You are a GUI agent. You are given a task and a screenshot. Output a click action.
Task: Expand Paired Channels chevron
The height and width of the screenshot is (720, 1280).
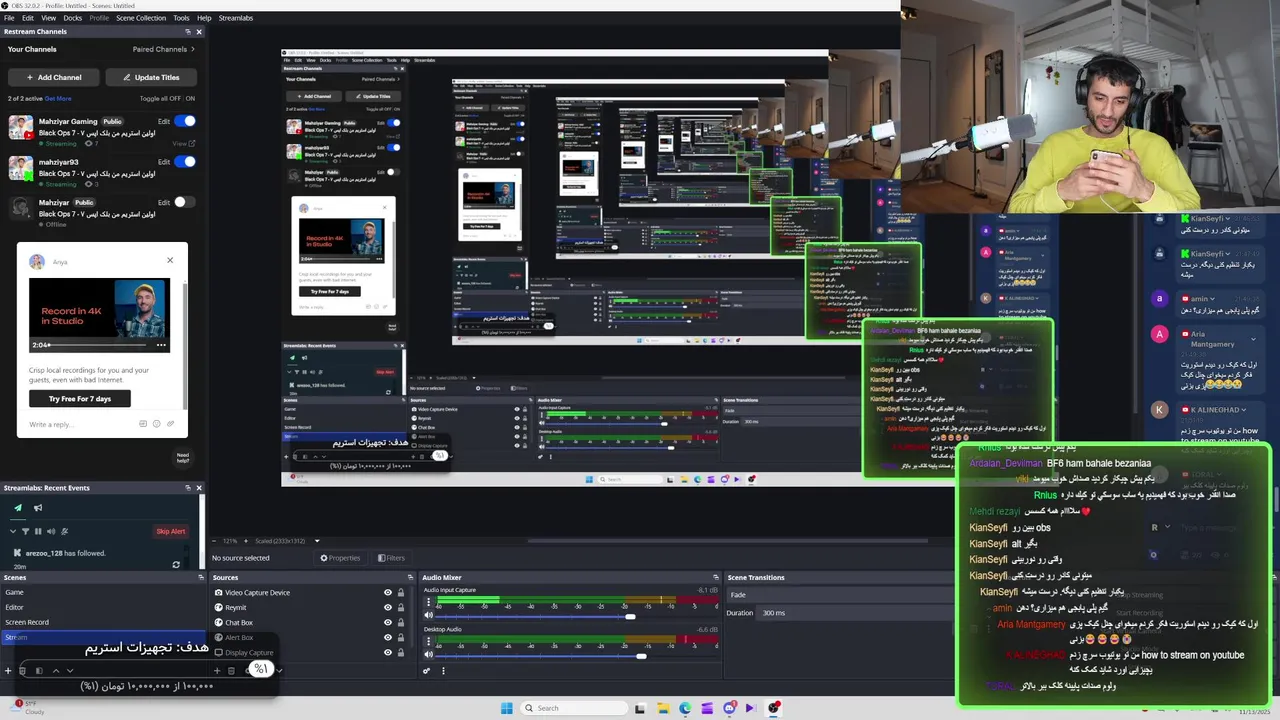[192, 49]
